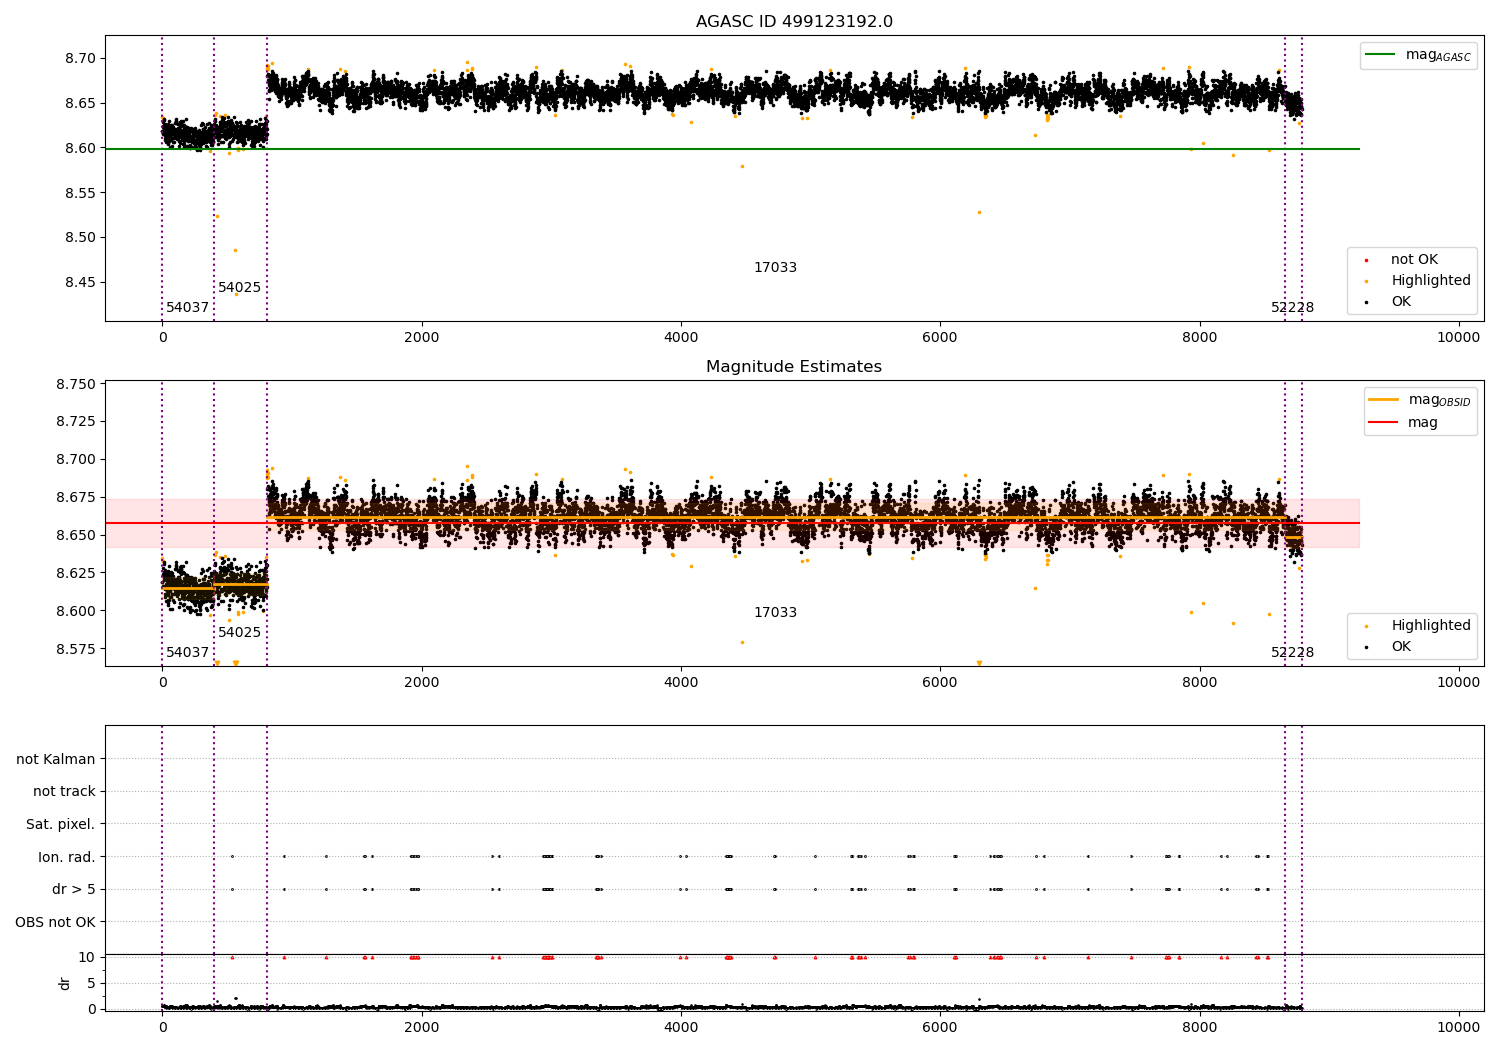Click the 'not Kalman' row label

(x=56, y=760)
